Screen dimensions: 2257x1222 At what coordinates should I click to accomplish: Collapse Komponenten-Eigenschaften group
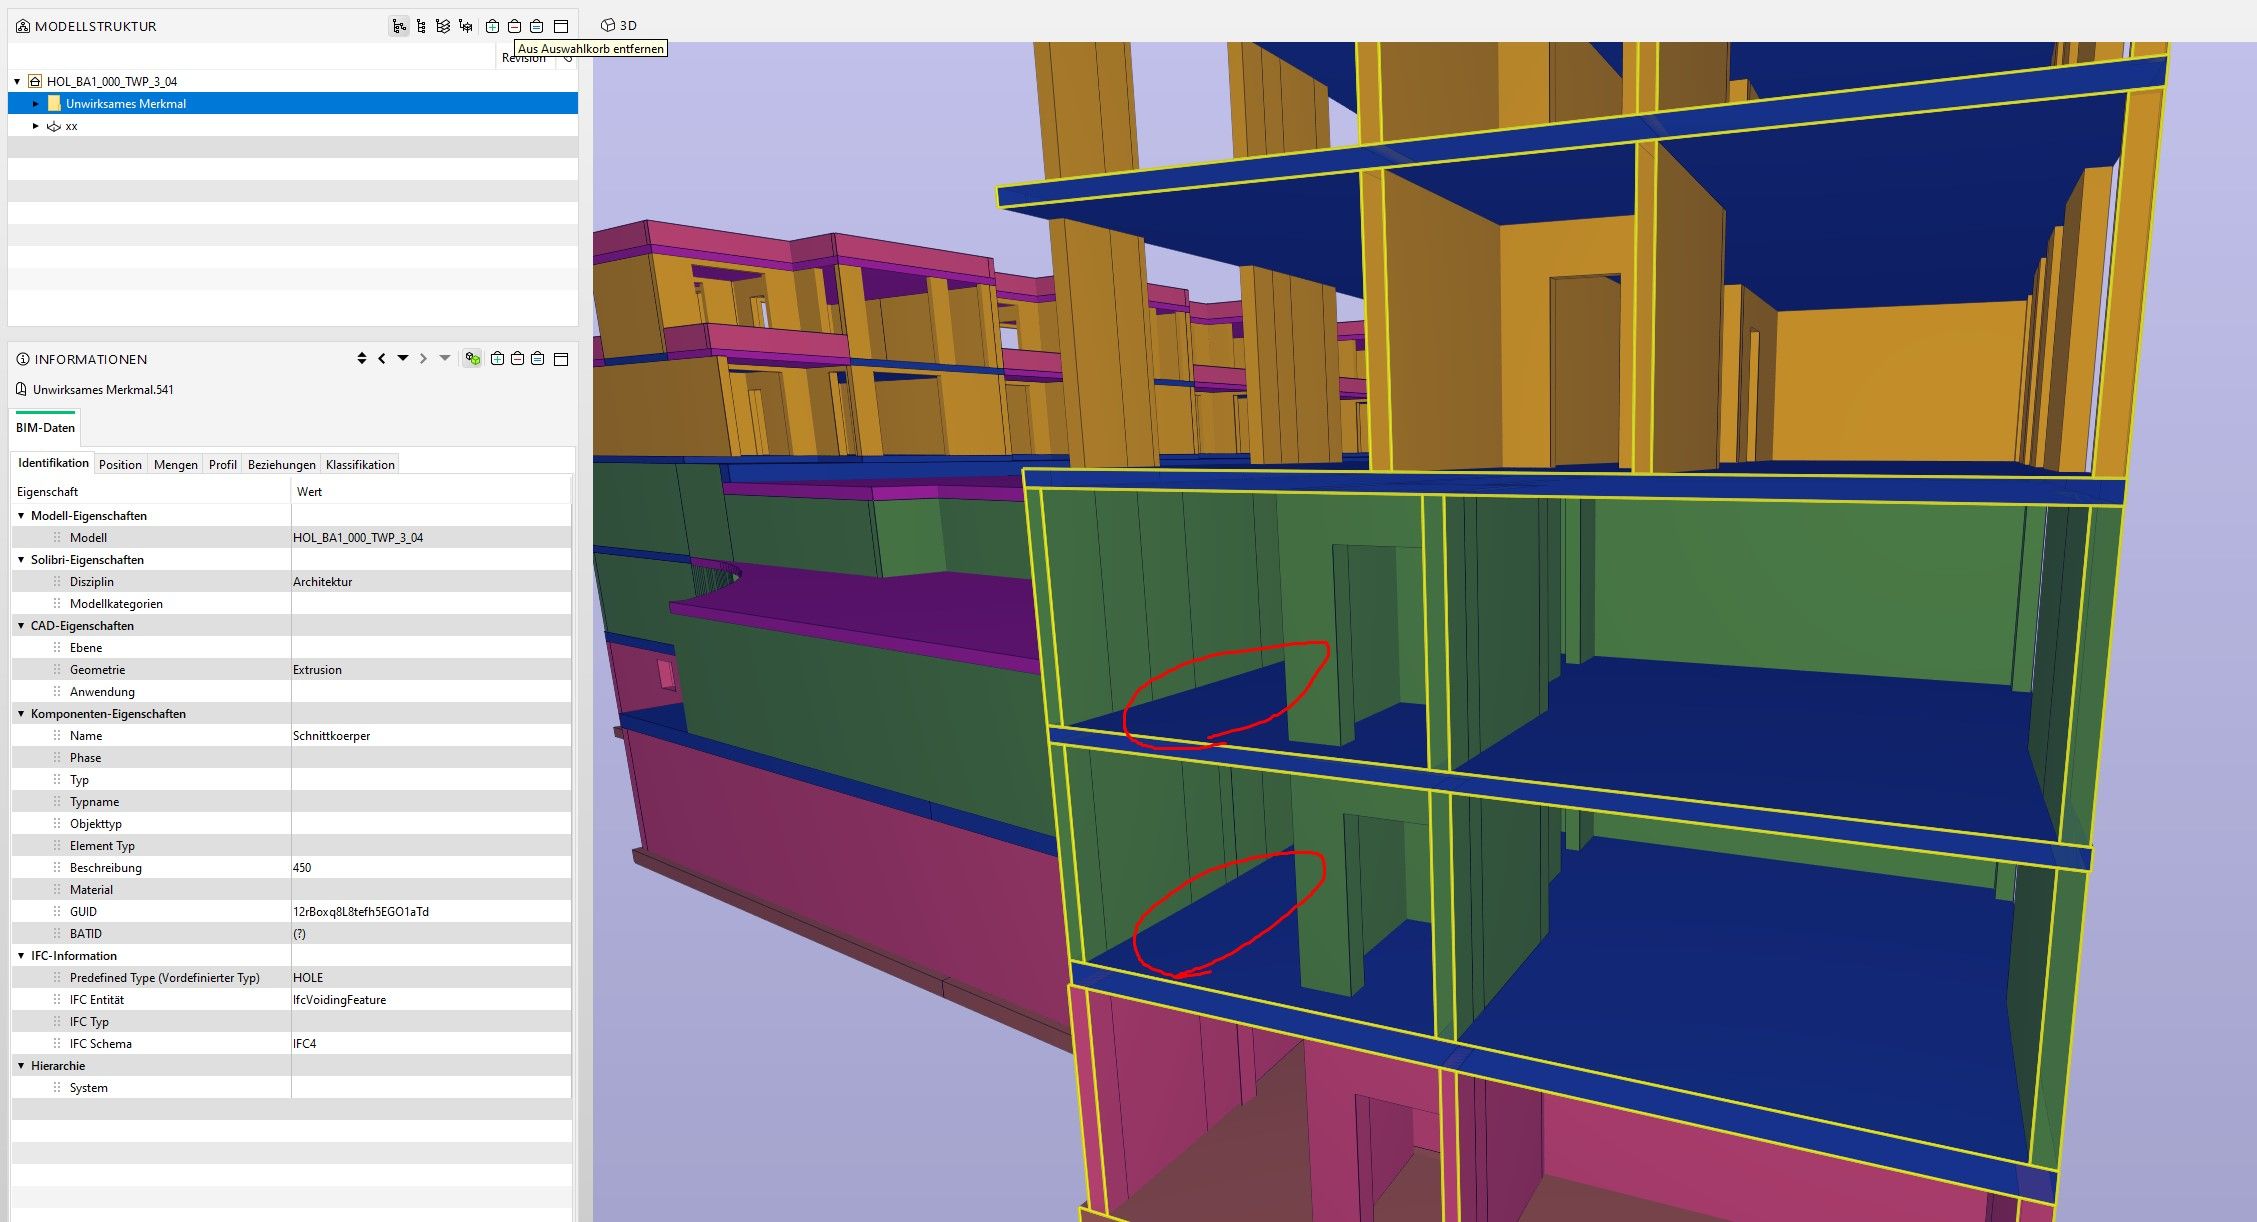pos(21,713)
